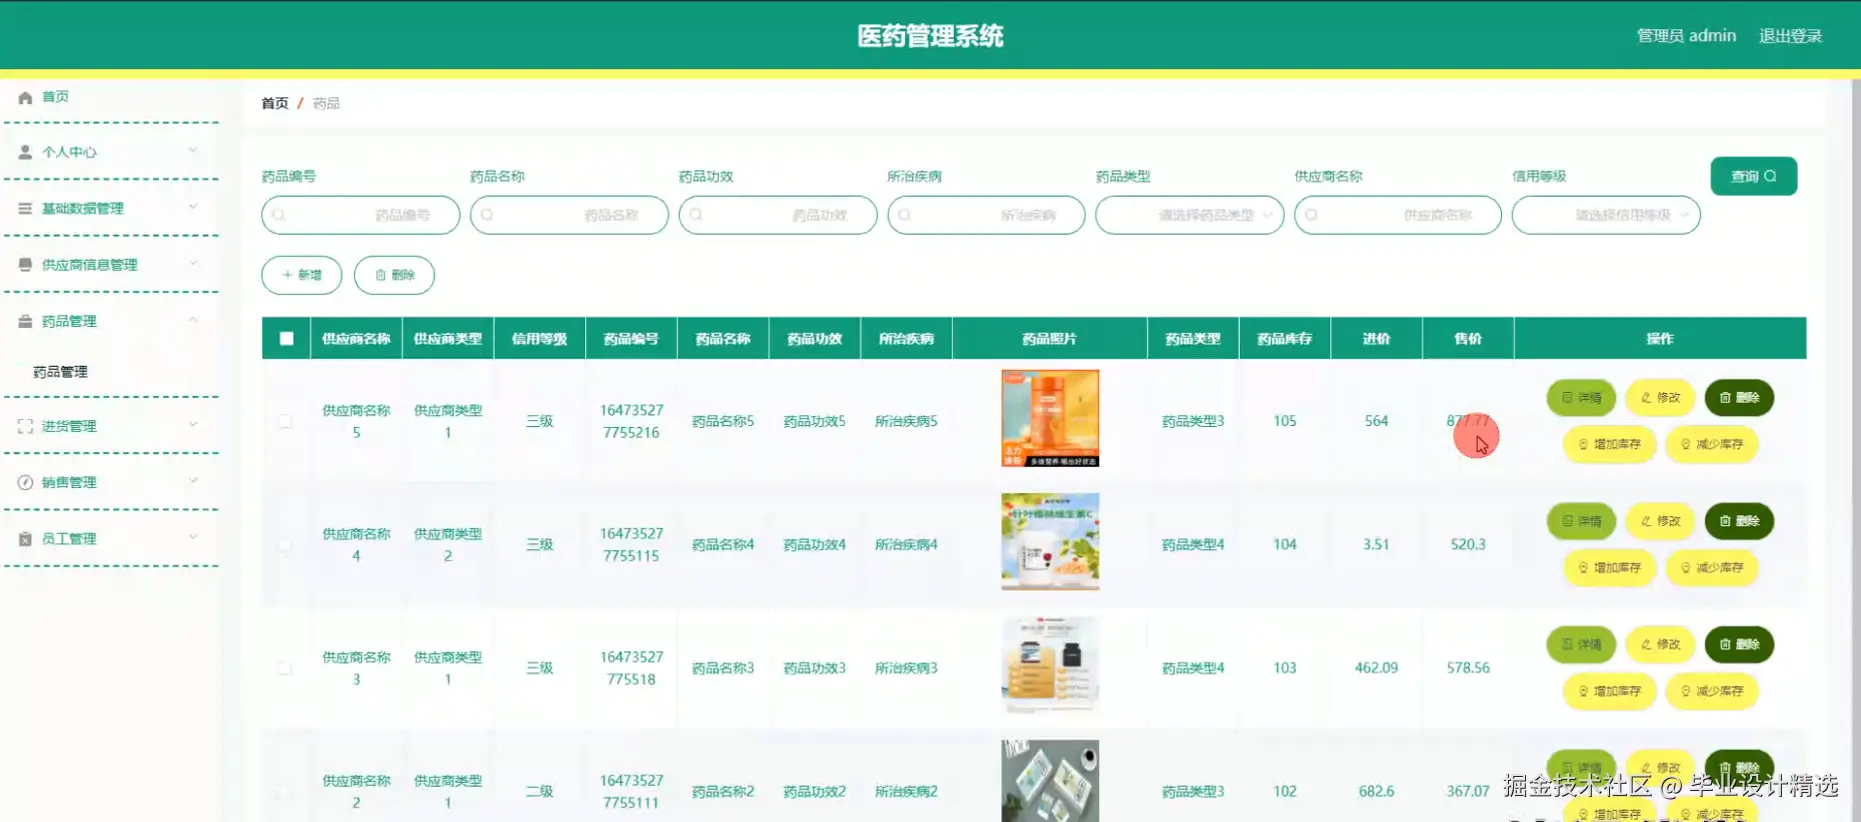1861x822 pixels.
Task: Click the 进货管理 frame icon
Action: (25, 426)
